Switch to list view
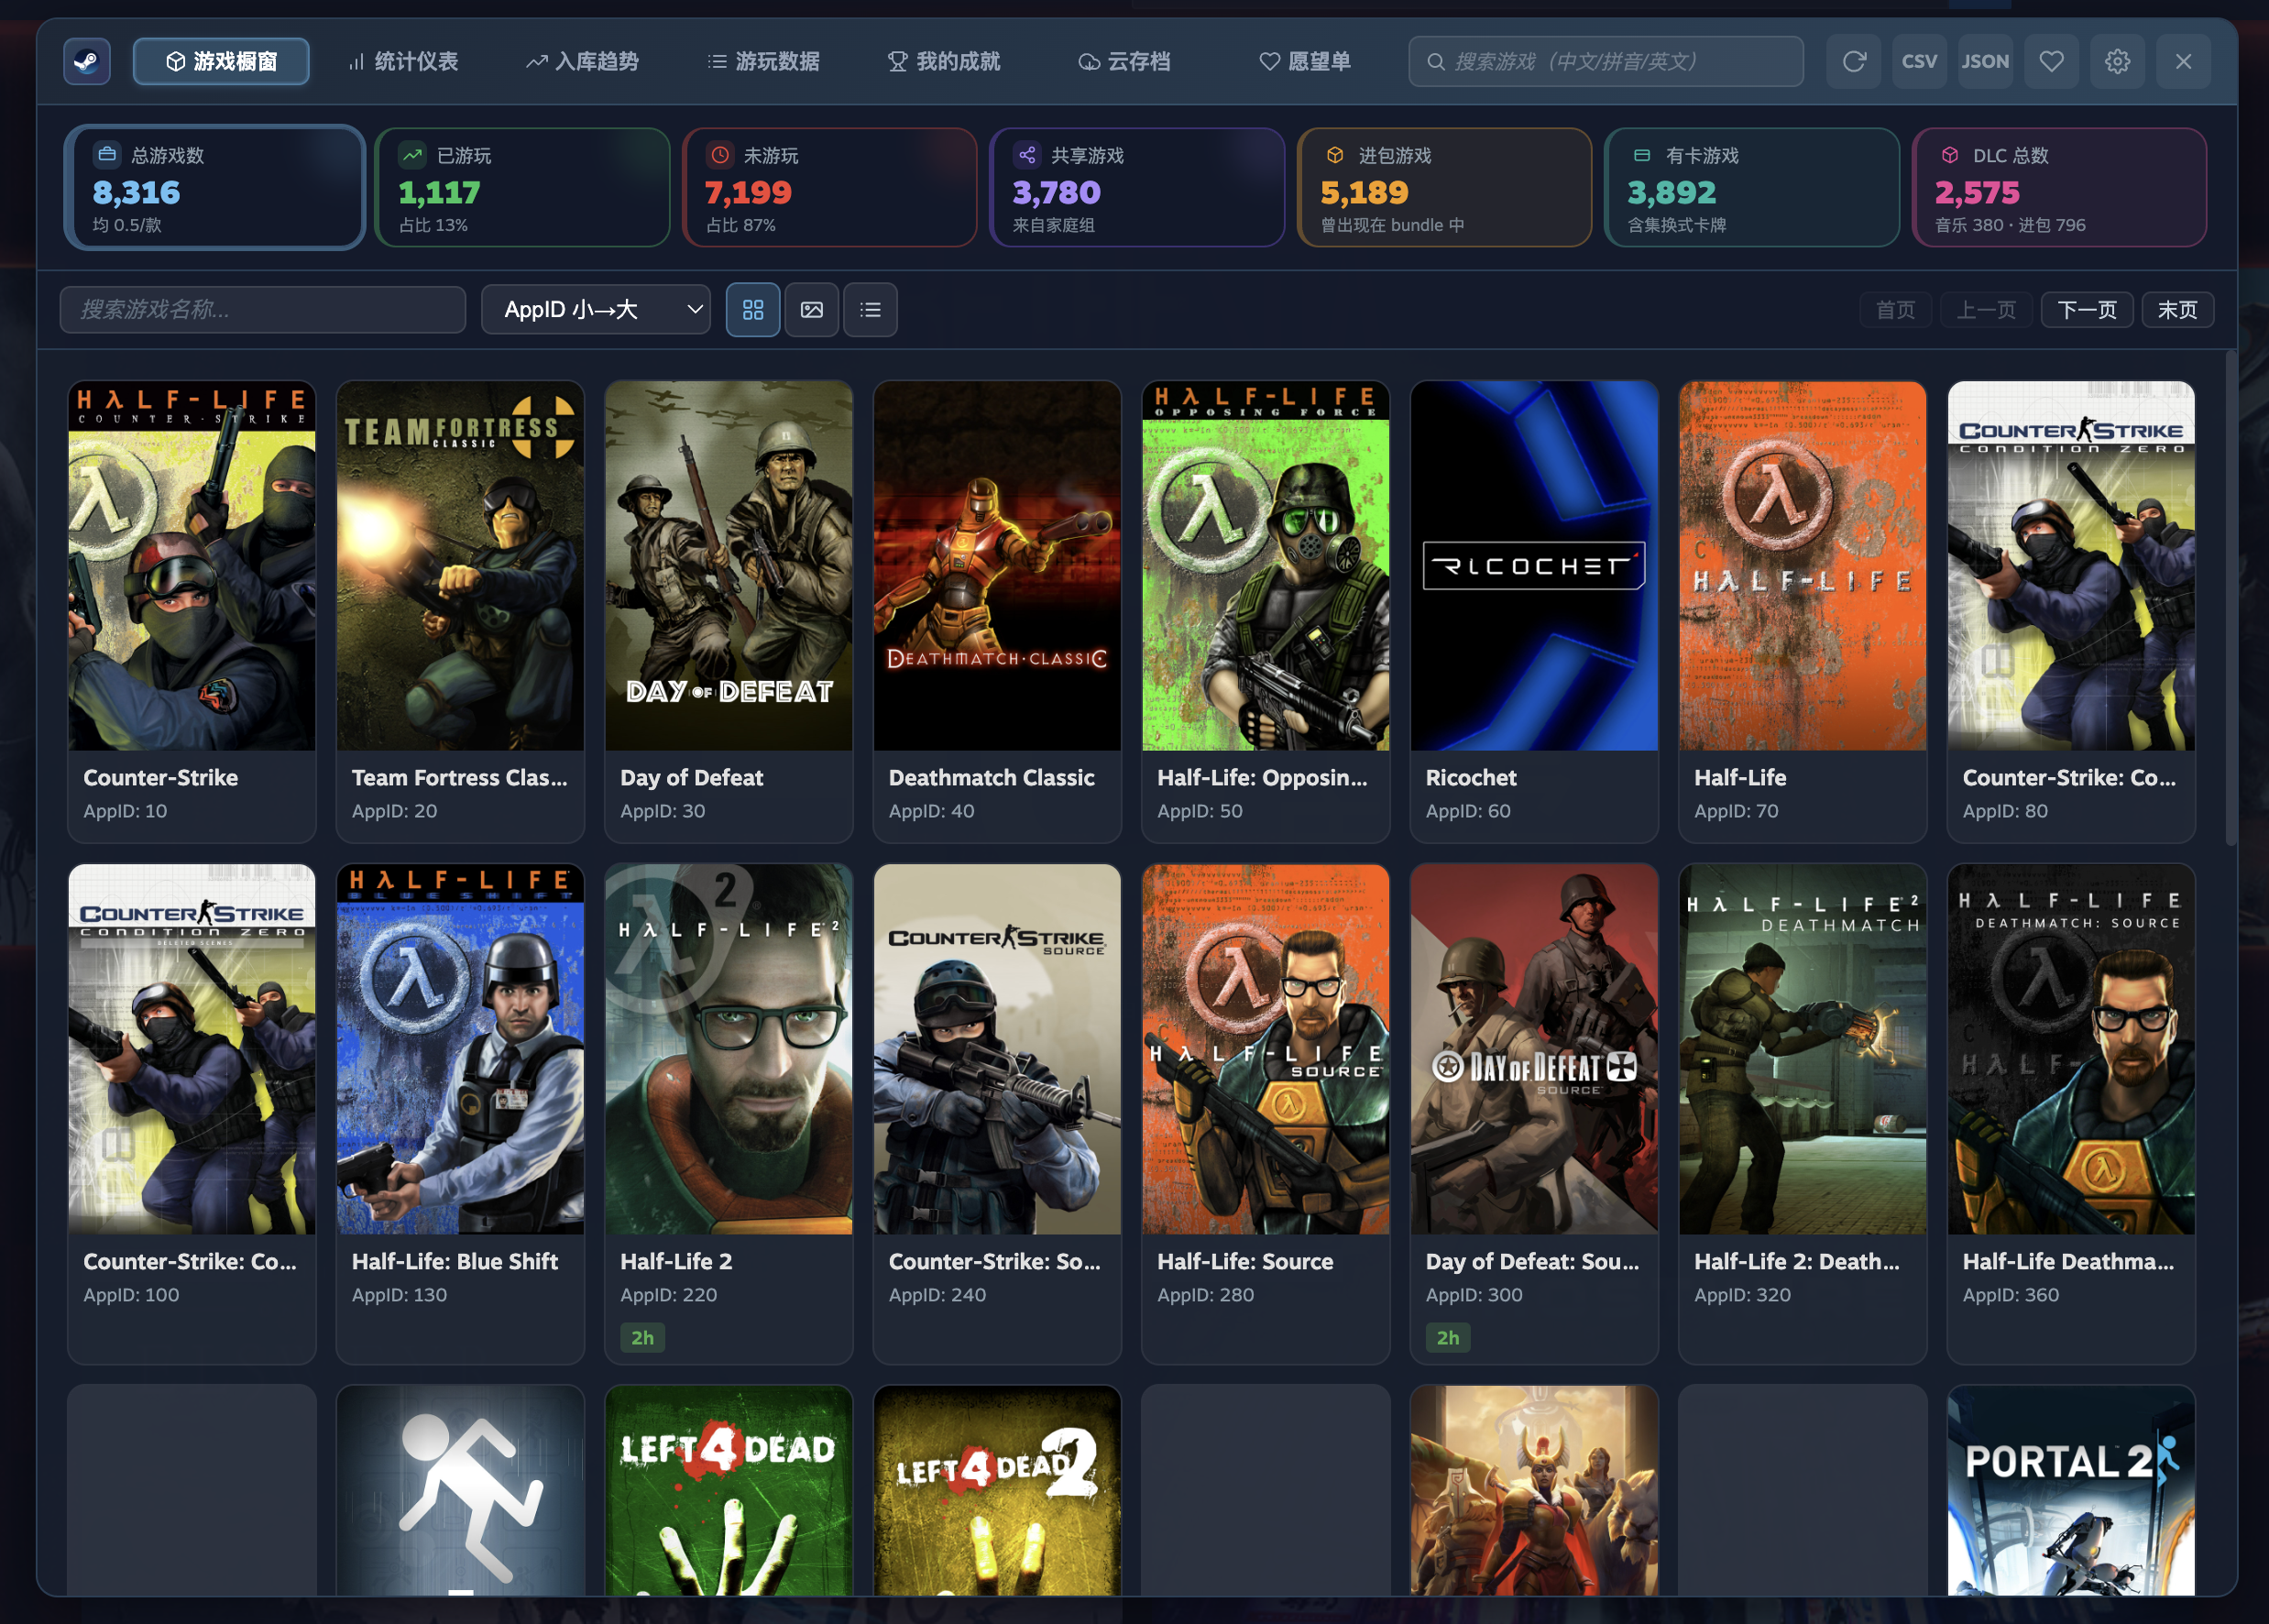 click(870, 310)
